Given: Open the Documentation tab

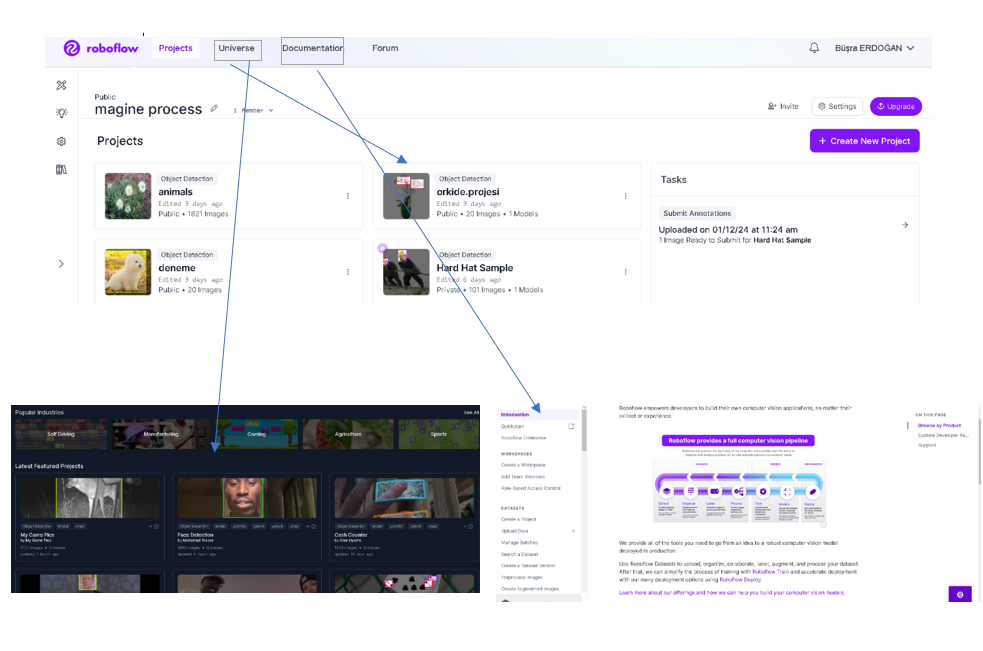Looking at the screenshot, I should pos(312,48).
